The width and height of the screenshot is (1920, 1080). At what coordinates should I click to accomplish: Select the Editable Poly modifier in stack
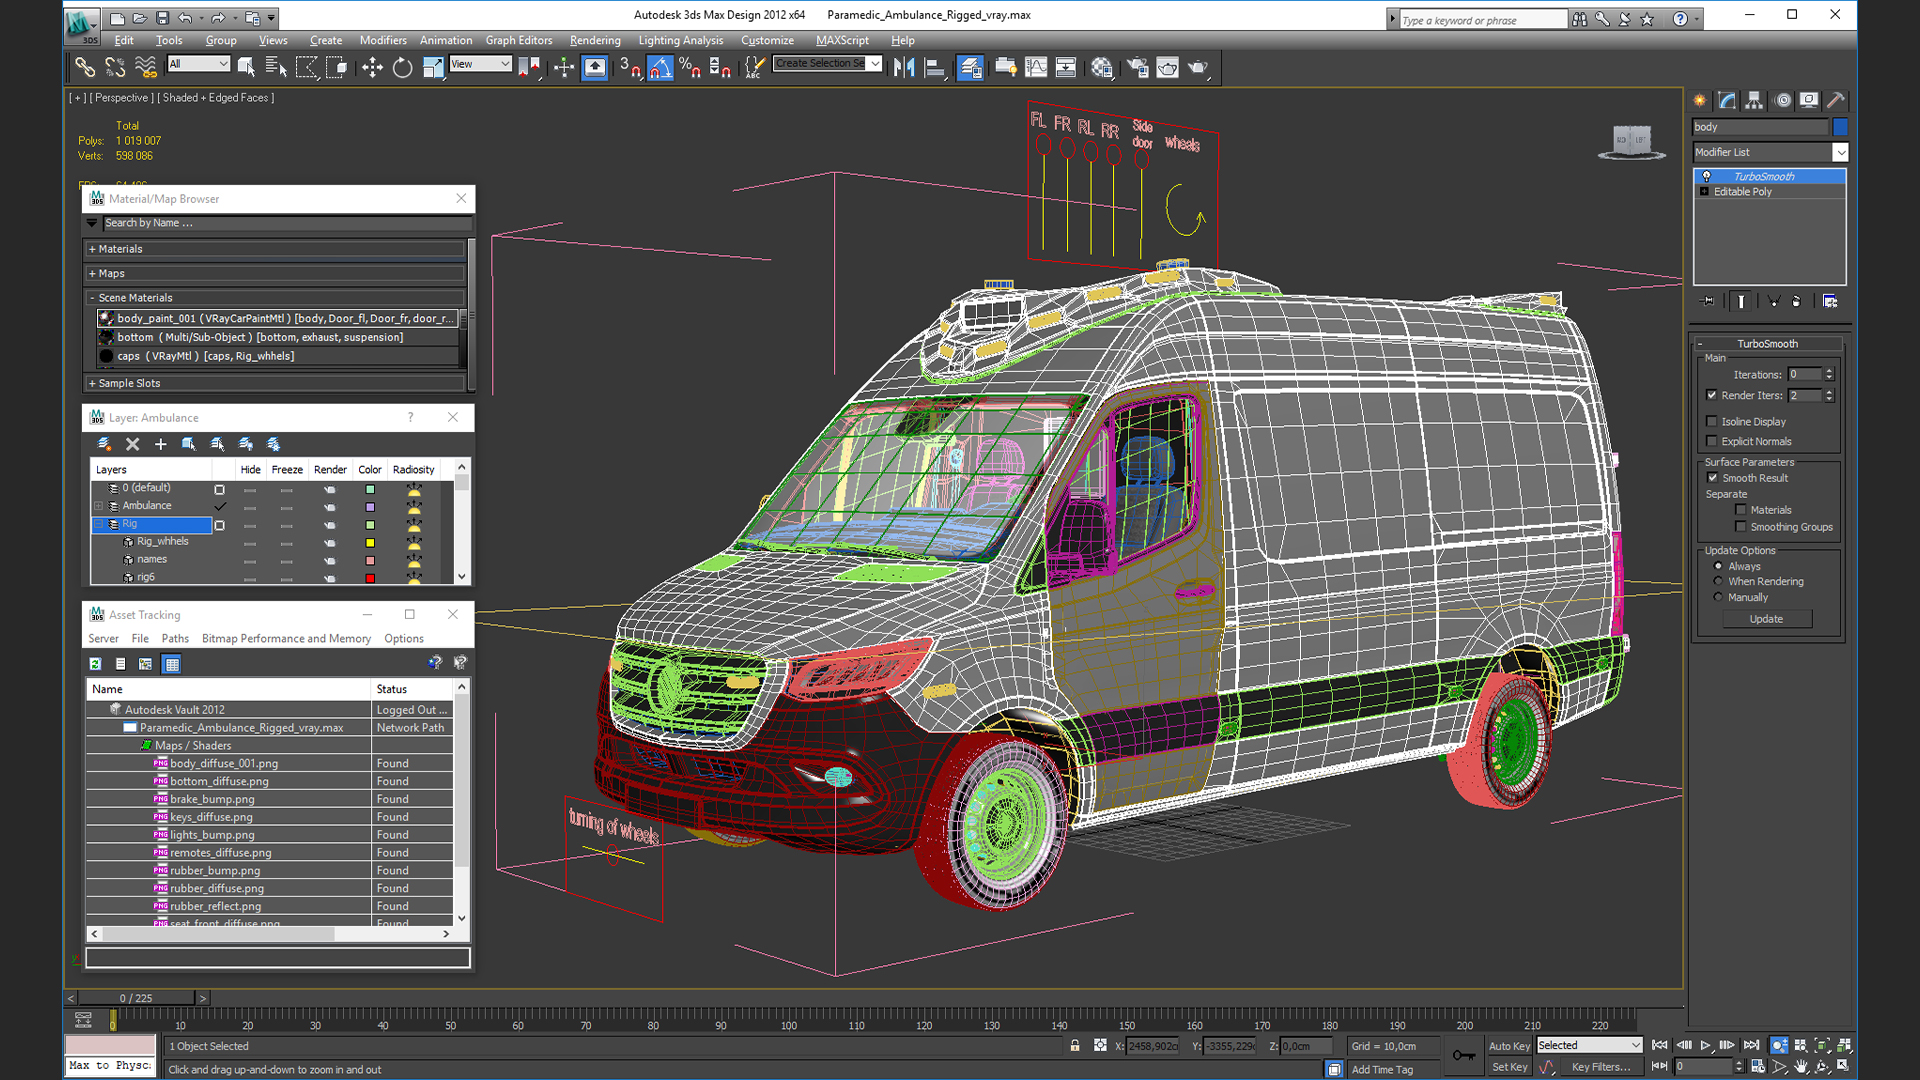1742,192
